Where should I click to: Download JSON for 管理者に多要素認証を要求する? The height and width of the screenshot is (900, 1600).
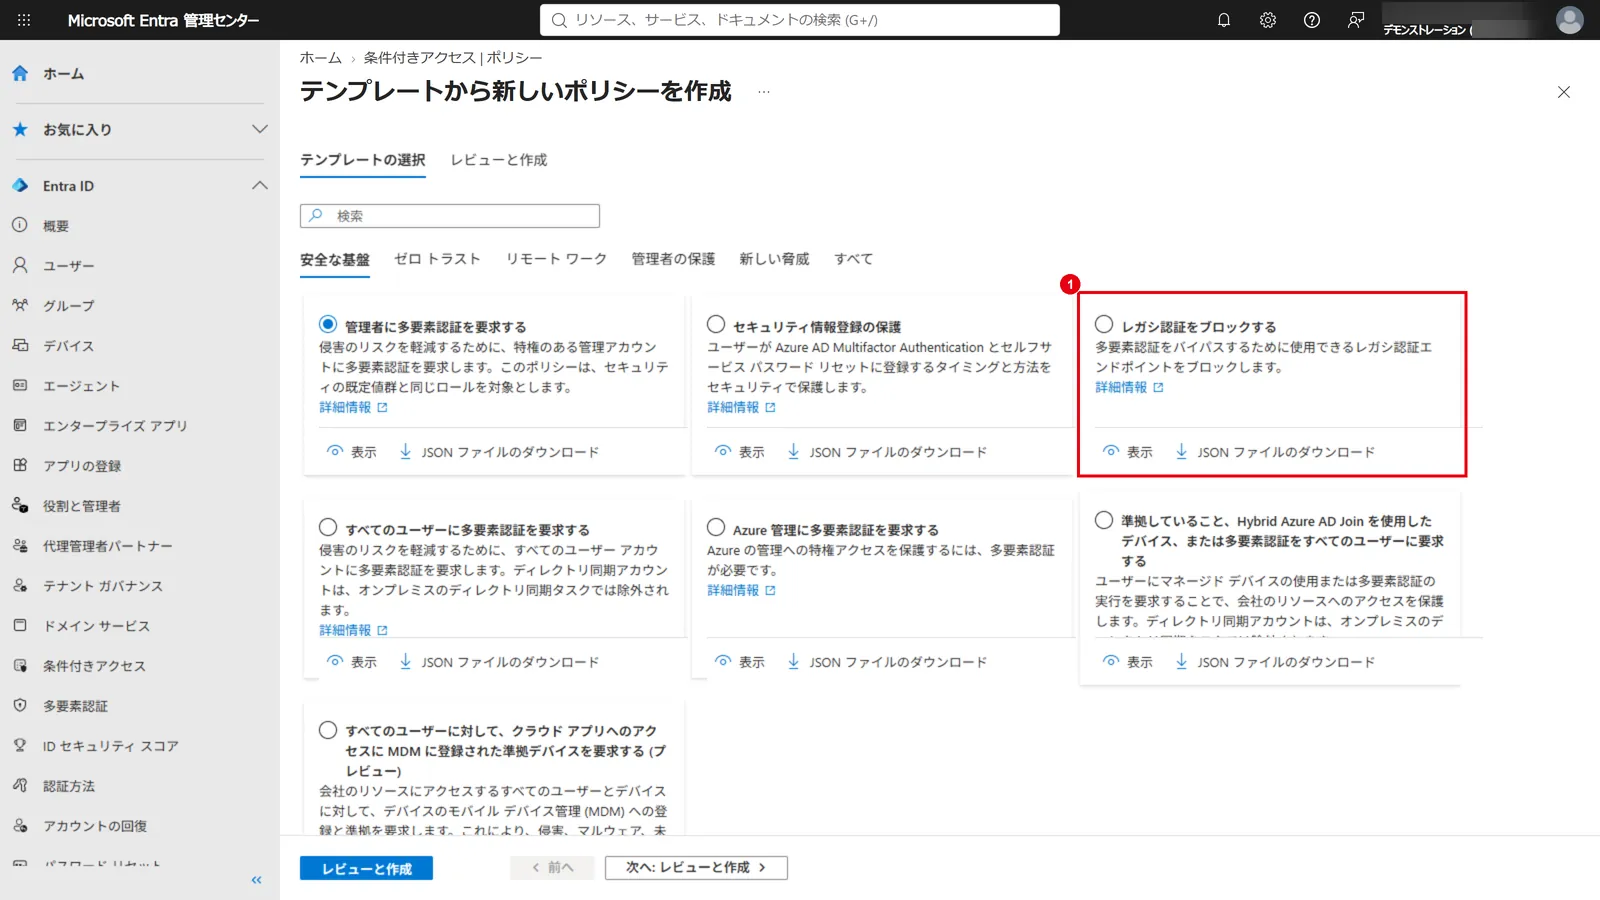pyautogui.click(x=499, y=452)
